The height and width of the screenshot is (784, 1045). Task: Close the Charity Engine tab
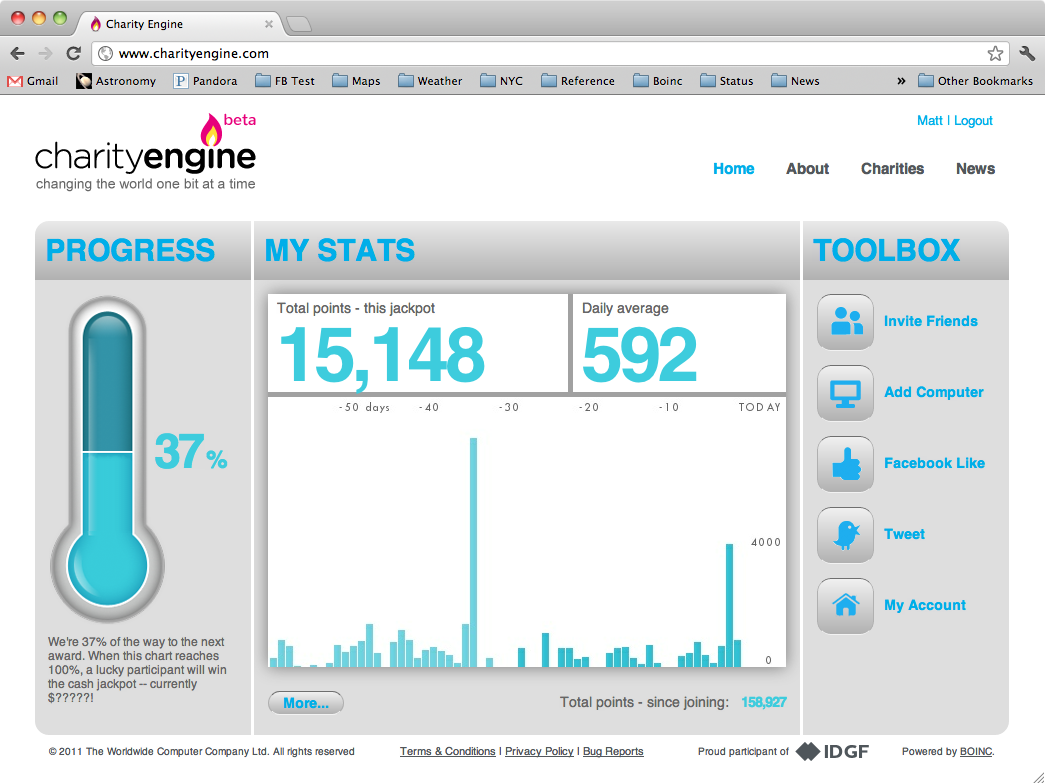point(269,24)
